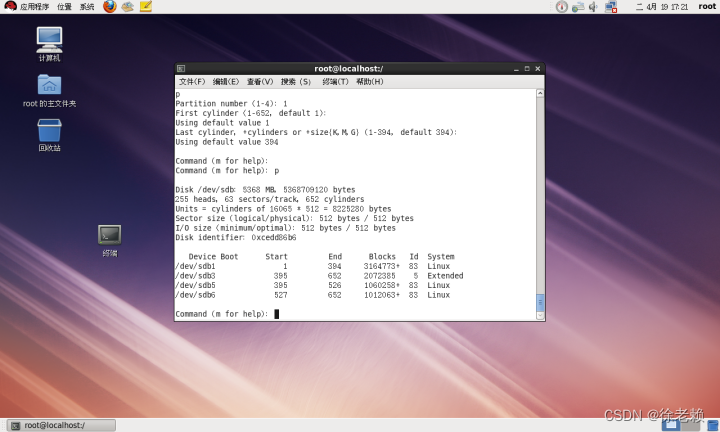Open the volume control tray icon
Screen dimensions: 720x432
click(x=593, y=6)
